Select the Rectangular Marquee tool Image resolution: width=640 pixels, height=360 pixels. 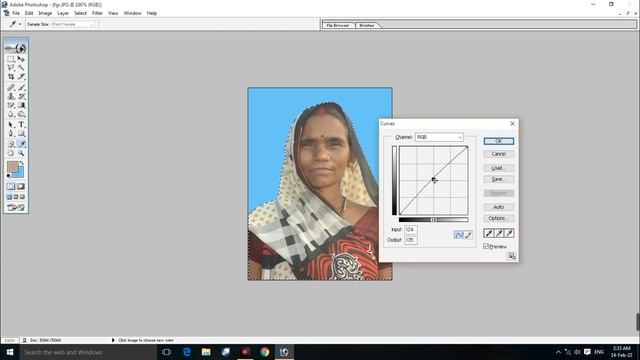11,59
